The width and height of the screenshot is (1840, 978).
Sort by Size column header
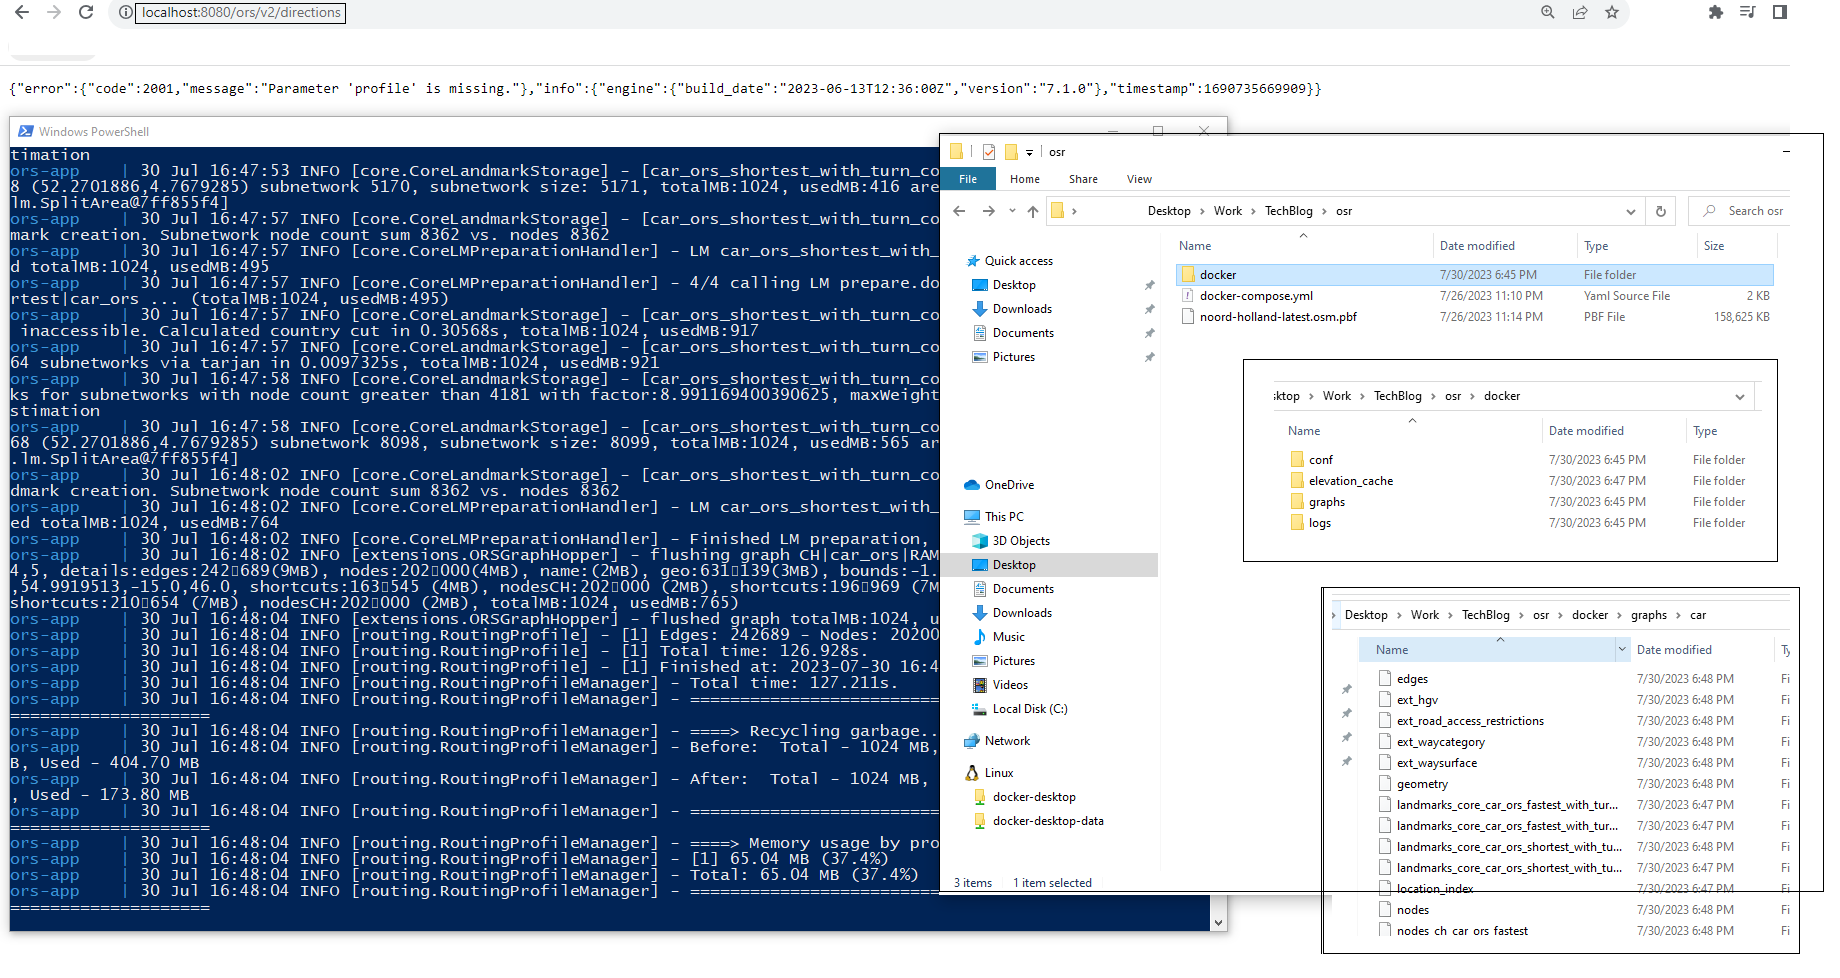(1714, 246)
